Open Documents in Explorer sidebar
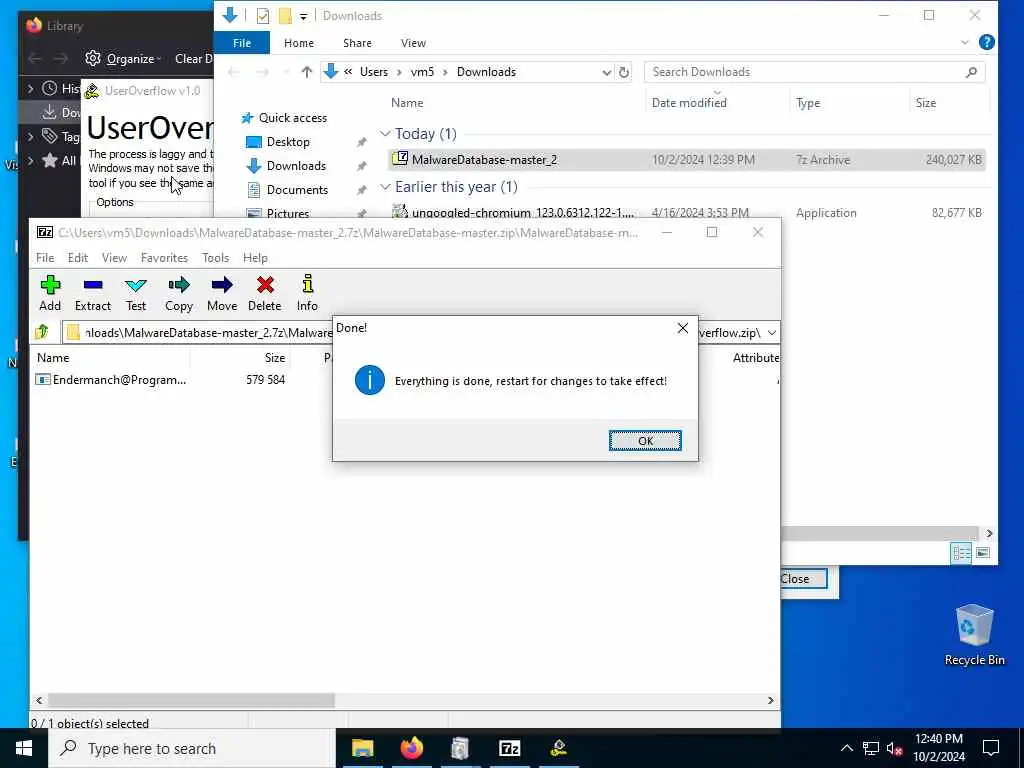This screenshot has width=1024, height=768. (297, 190)
